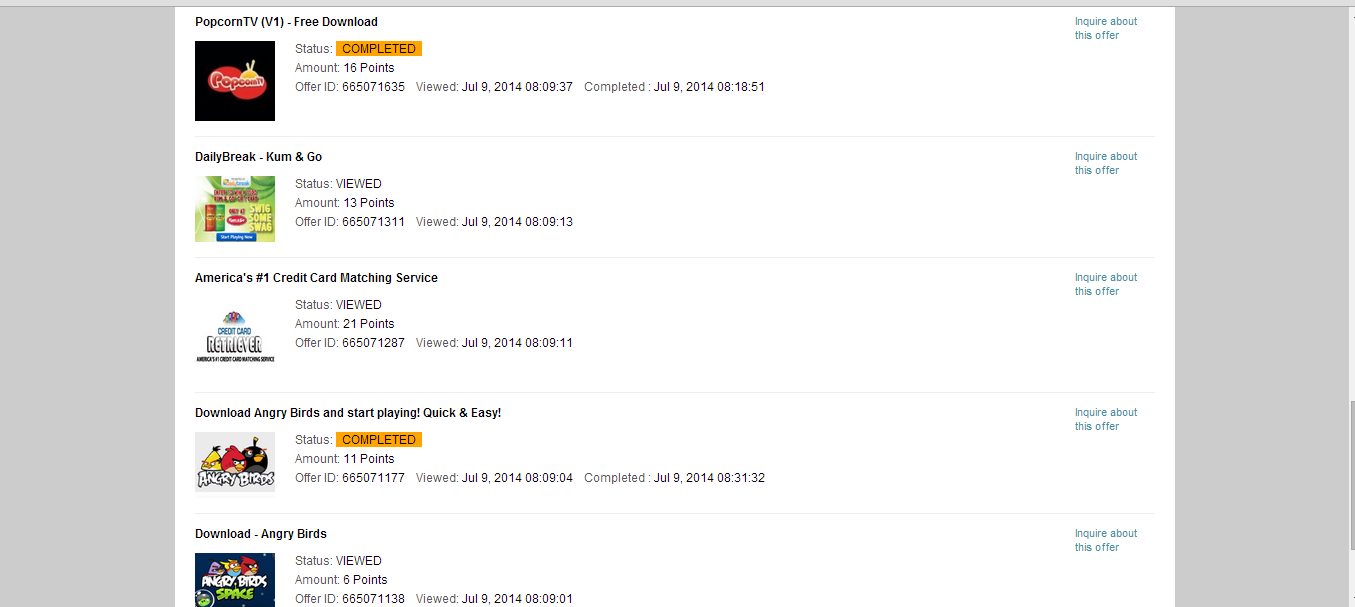The image size is (1355, 607).
Task: Open the PopcornTV offer logo thumbnail
Action: click(235, 81)
